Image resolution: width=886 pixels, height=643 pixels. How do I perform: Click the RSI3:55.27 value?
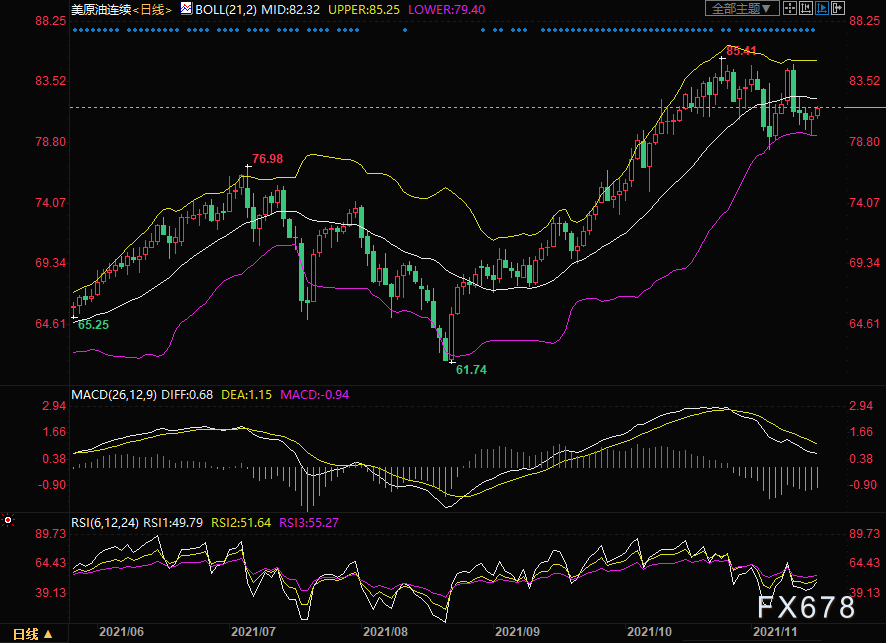coord(309,523)
